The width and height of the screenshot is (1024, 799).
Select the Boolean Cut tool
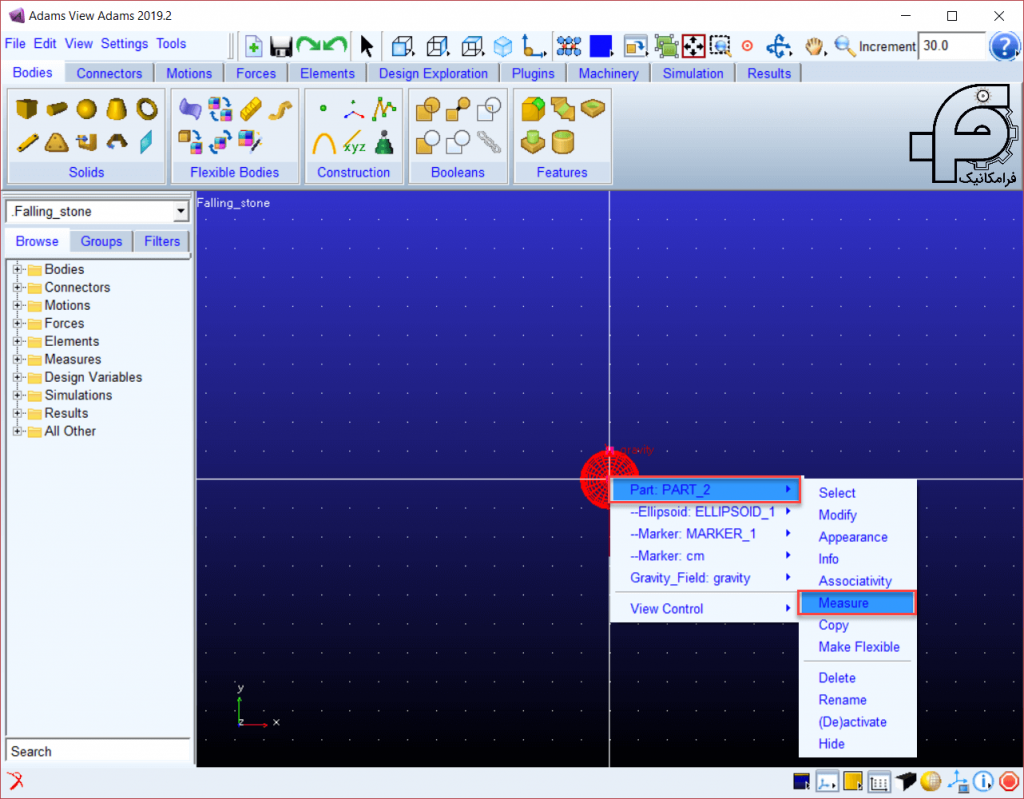[428, 142]
